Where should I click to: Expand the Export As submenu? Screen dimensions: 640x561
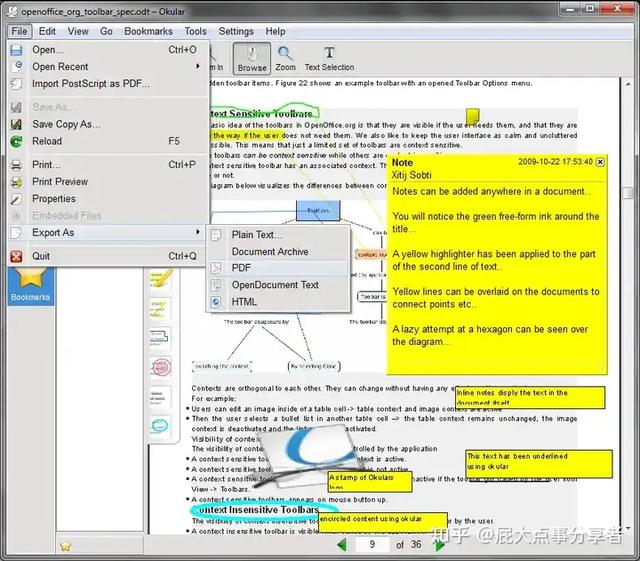pos(108,233)
